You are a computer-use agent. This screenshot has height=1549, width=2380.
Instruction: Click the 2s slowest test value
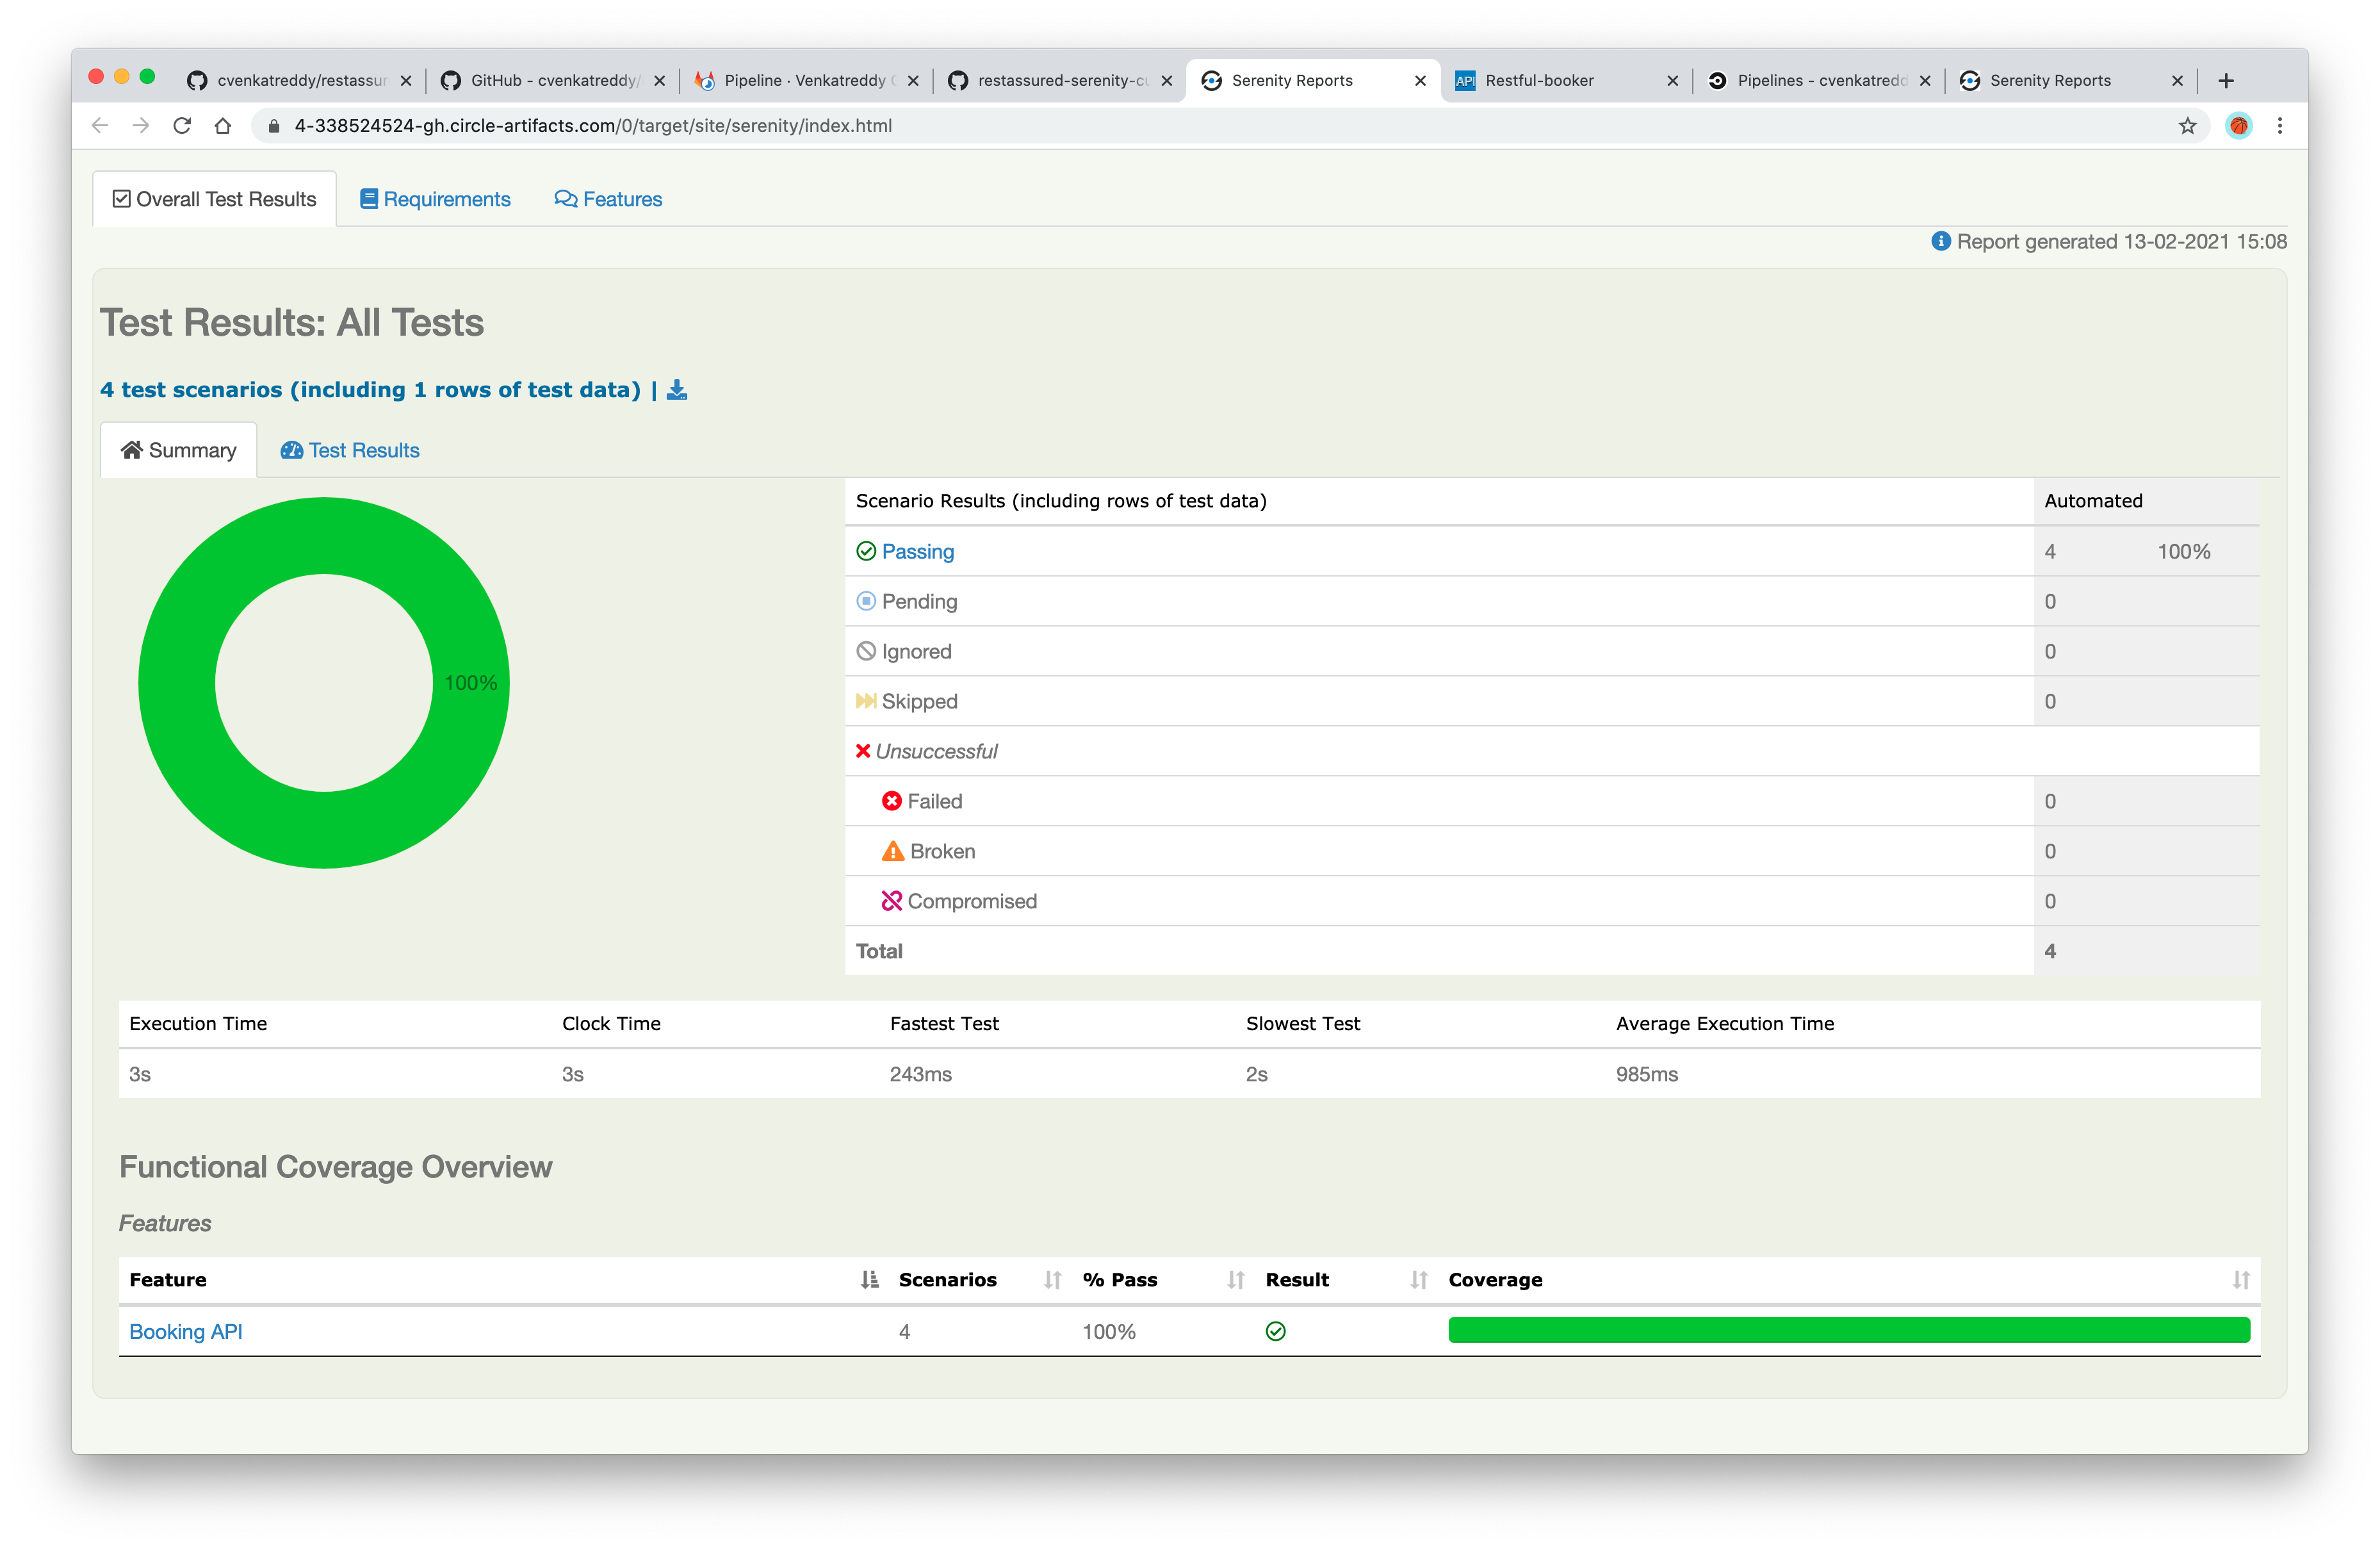(x=1257, y=1074)
